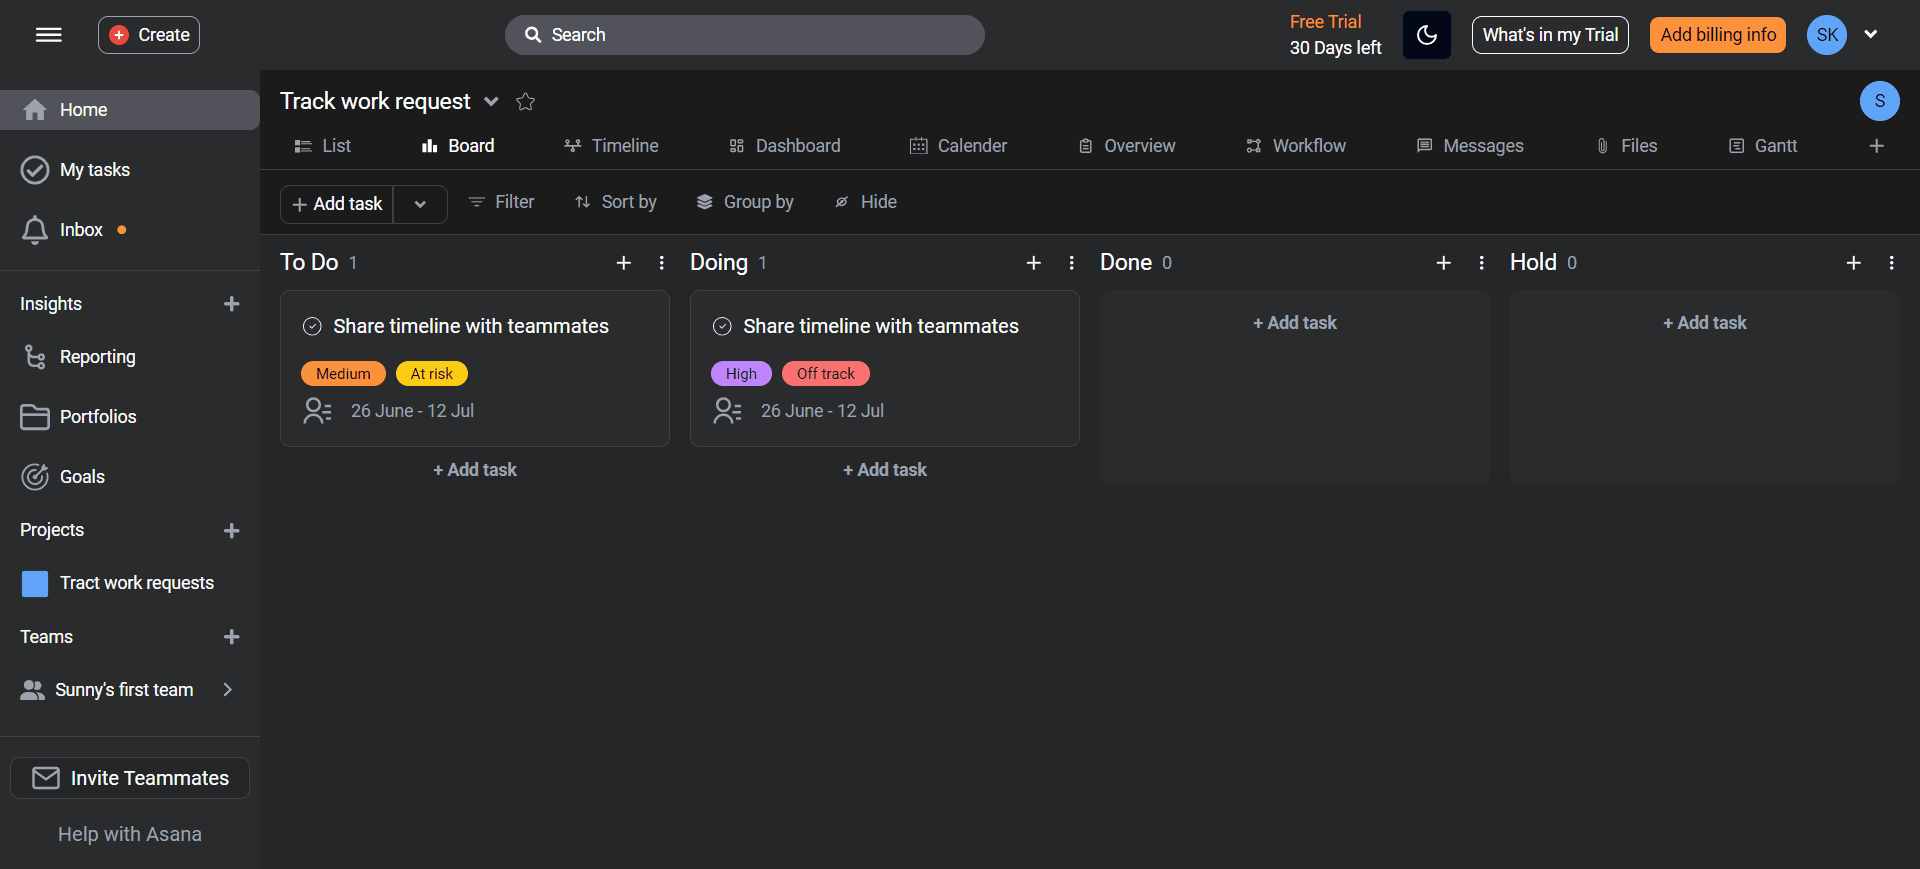The width and height of the screenshot is (1920, 869).
Task: Add task via Doing column plus icon
Action: click(1033, 262)
